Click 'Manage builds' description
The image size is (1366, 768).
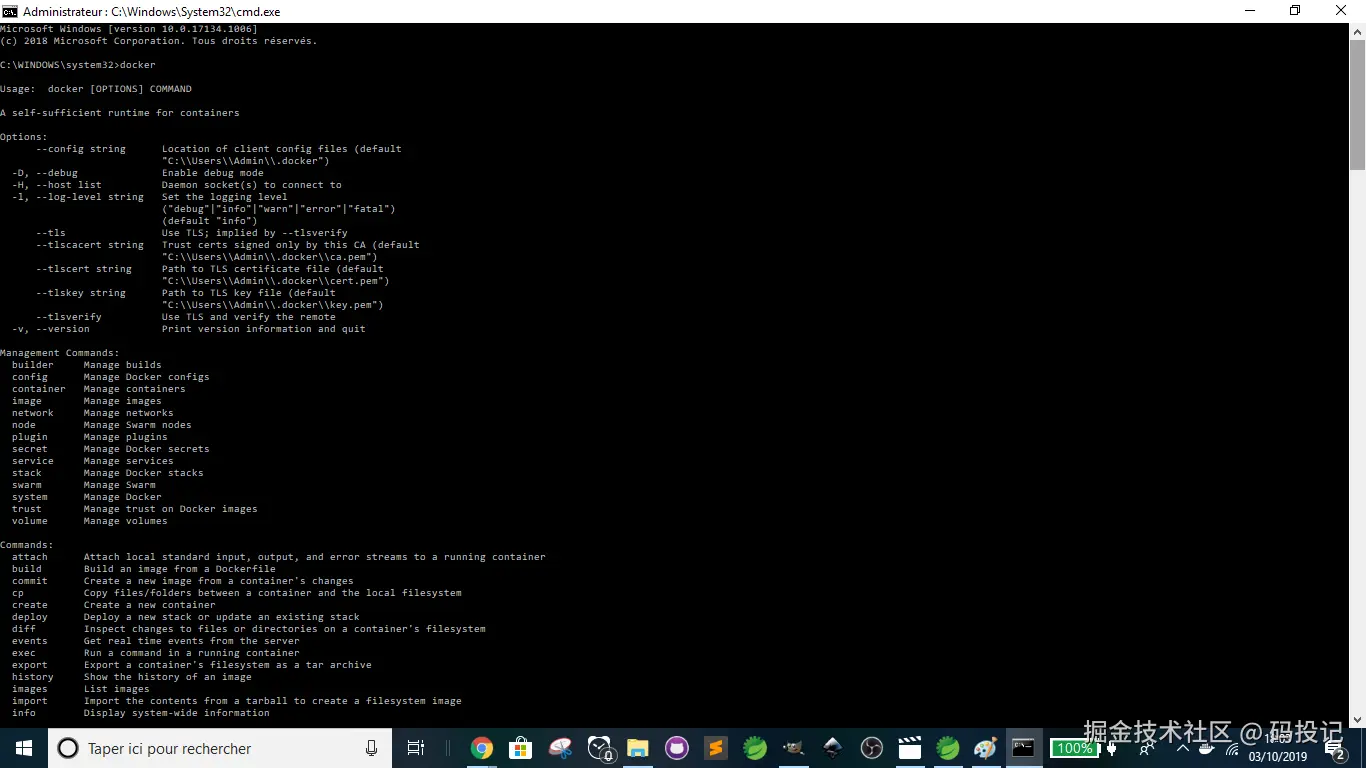tap(123, 365)
